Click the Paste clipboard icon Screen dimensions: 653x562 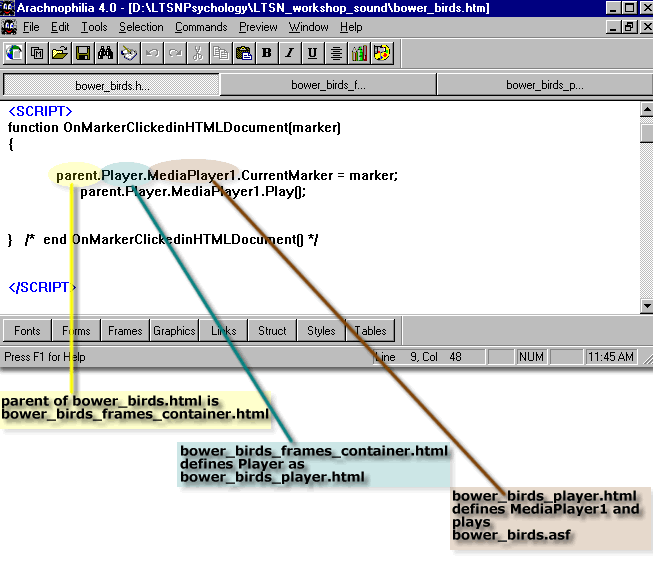(243, 52)
